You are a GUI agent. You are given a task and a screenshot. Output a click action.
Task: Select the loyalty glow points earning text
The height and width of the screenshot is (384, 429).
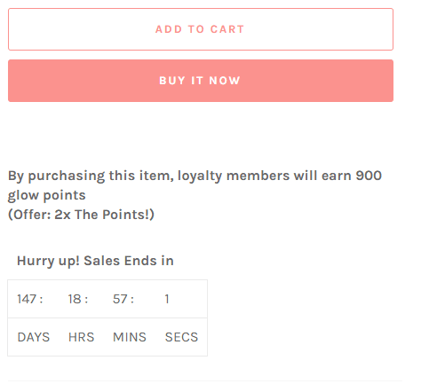pyautogui.click(x=195, y=185)
